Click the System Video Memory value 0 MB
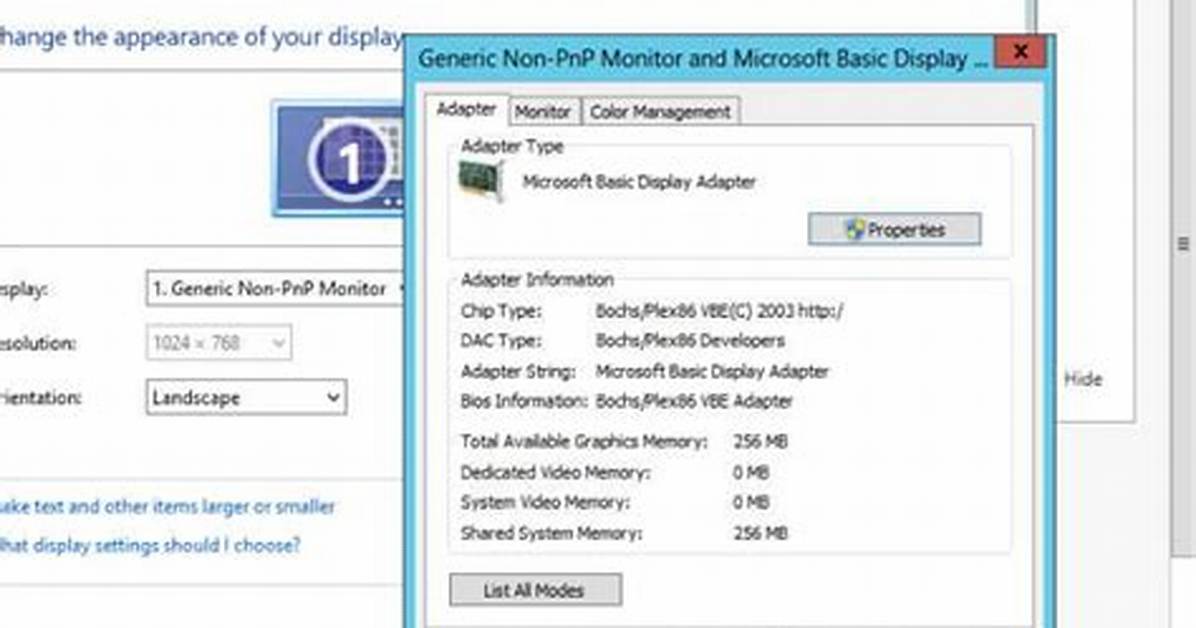1196x628 pixels. 751,503
